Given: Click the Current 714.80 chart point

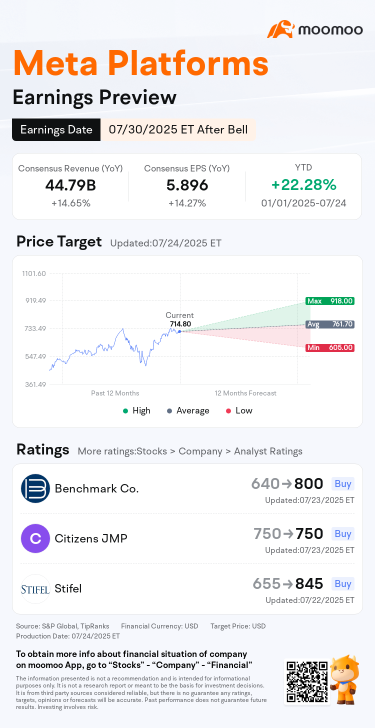Looking at the screenshot, I should pyautogui.click(x=180, y=331).
